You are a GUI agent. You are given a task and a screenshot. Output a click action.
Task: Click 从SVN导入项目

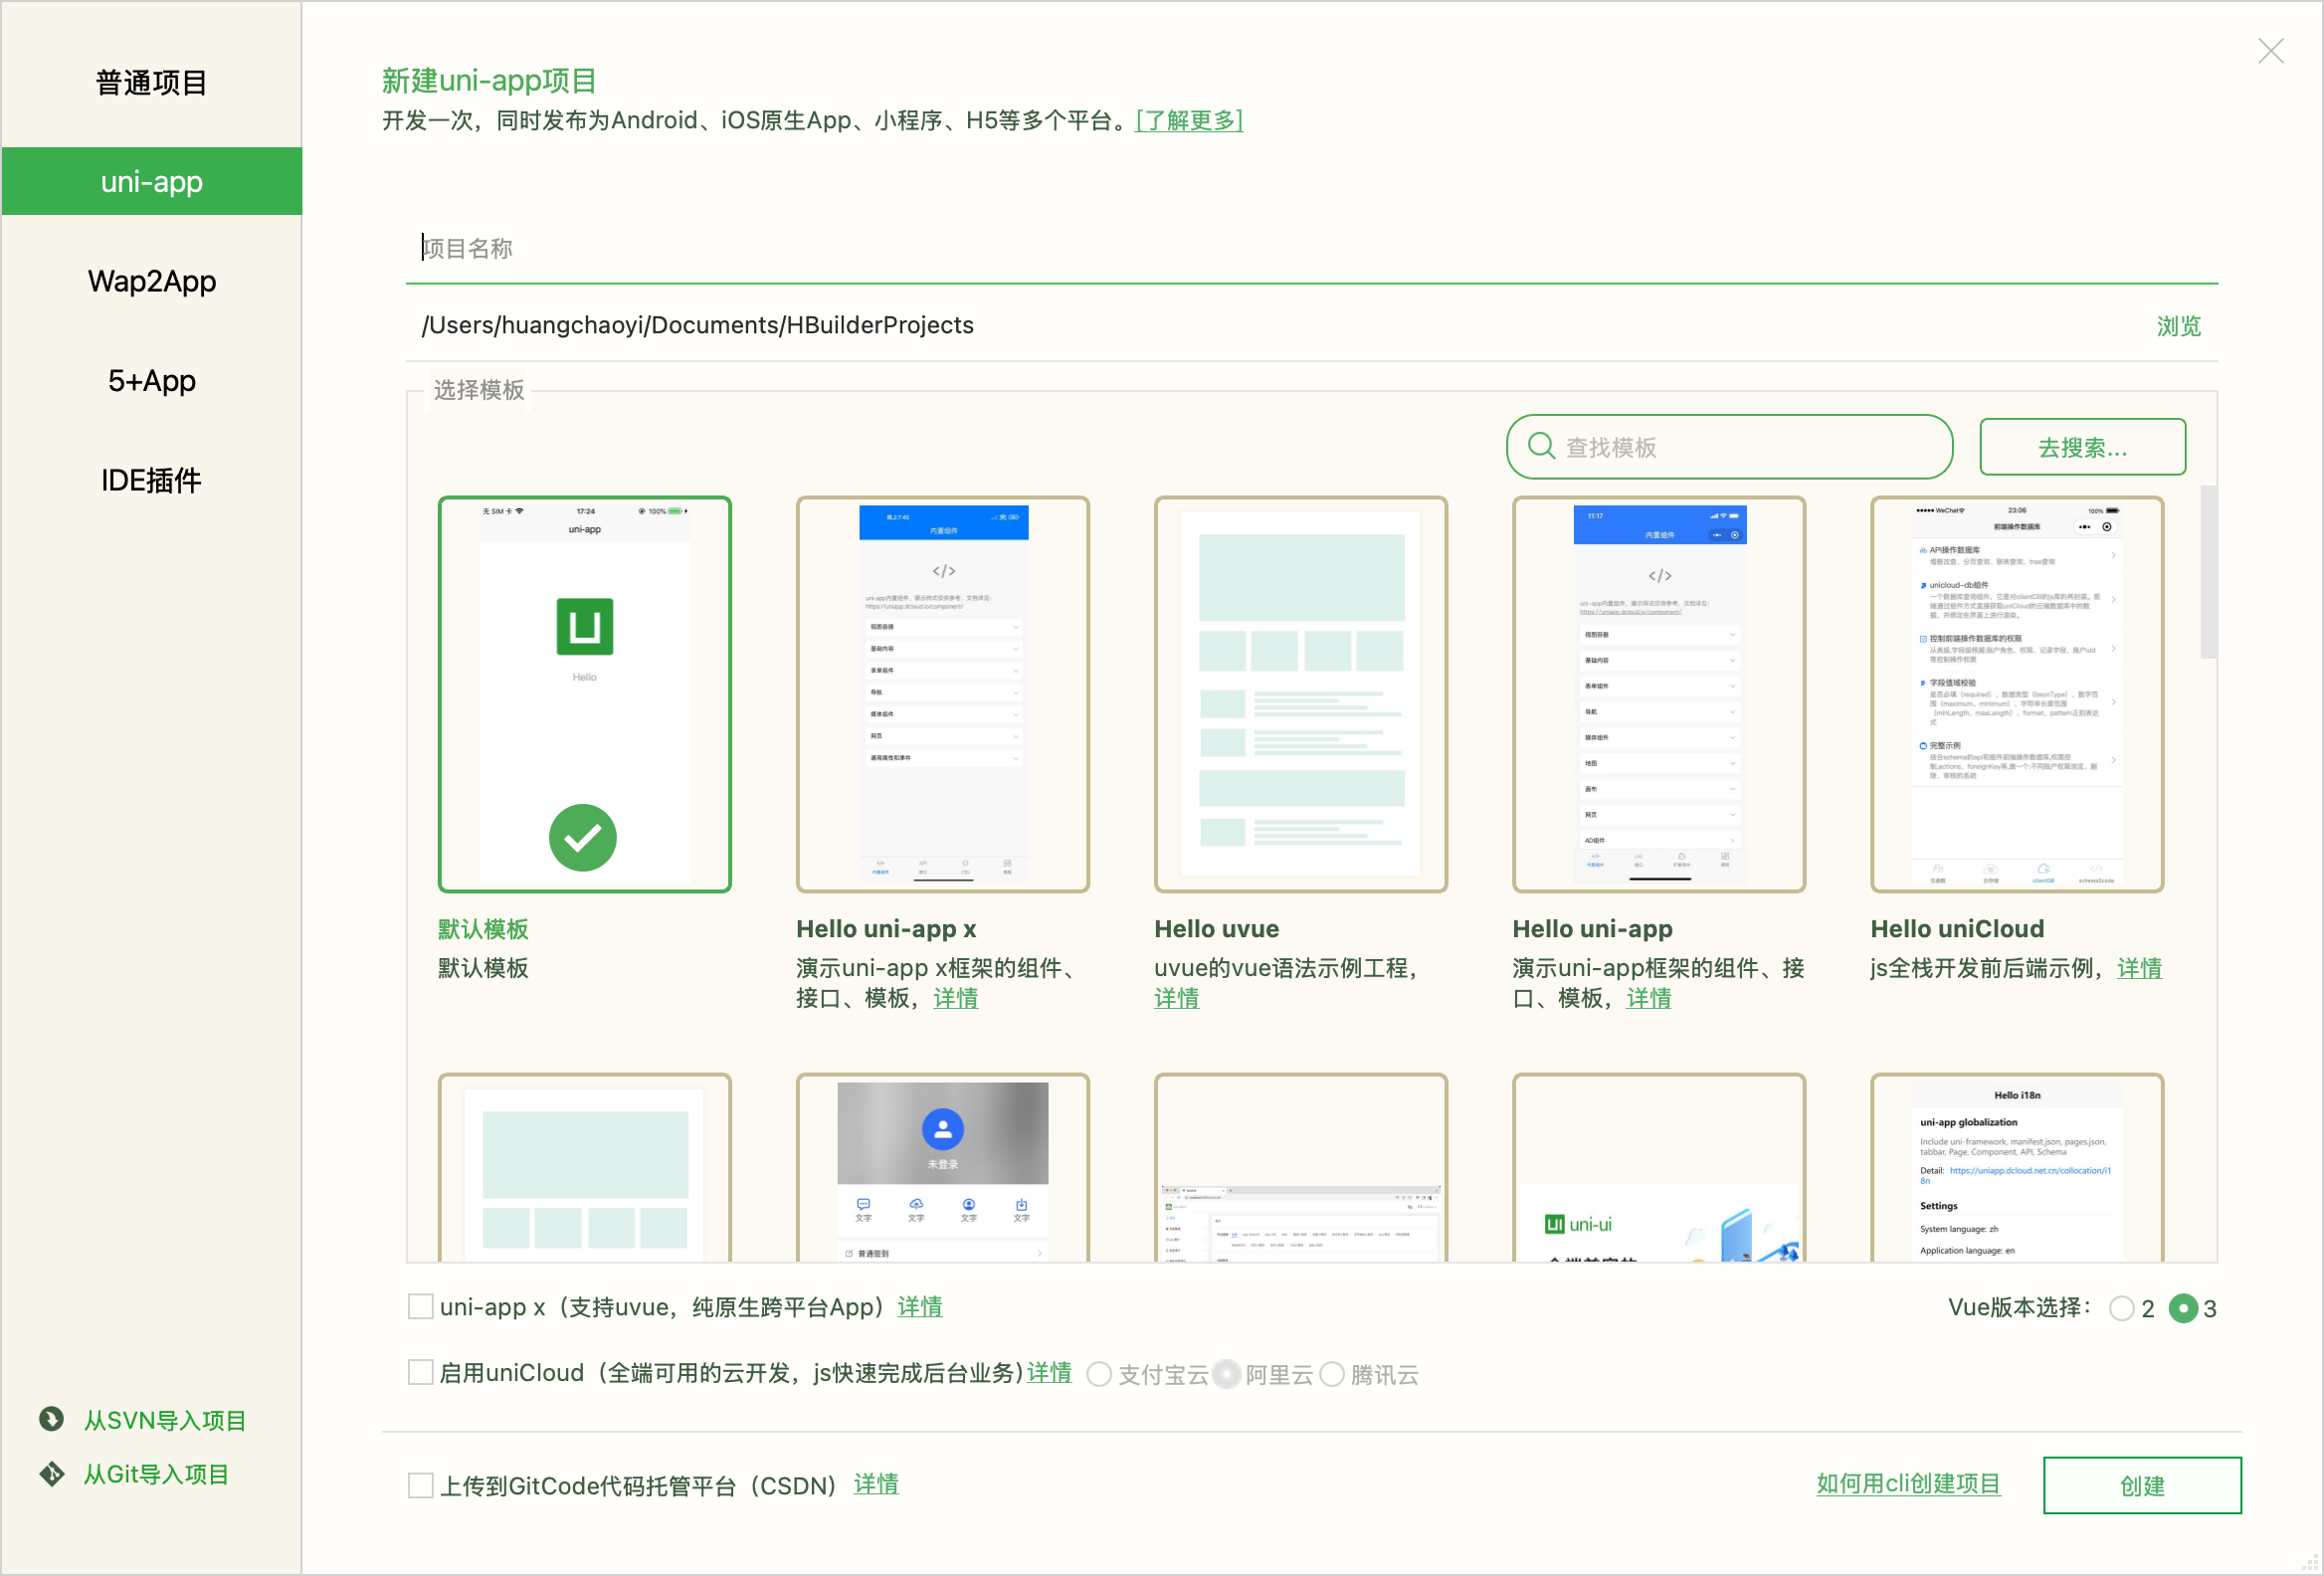pyautogui.click(x=165, y=1420)
